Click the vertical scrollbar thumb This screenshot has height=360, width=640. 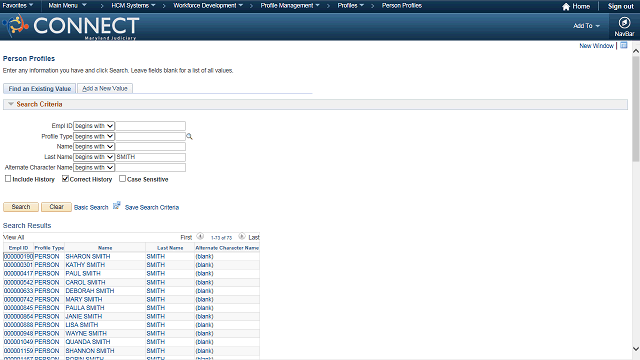(636, 109)
